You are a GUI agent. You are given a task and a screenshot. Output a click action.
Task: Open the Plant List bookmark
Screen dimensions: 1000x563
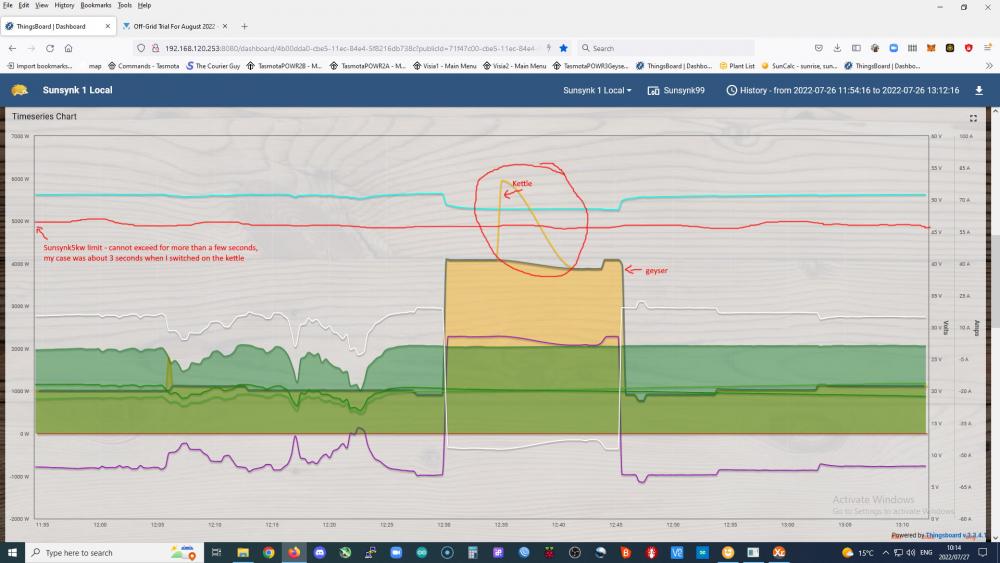pyautogui.click(x=737, y=66)
